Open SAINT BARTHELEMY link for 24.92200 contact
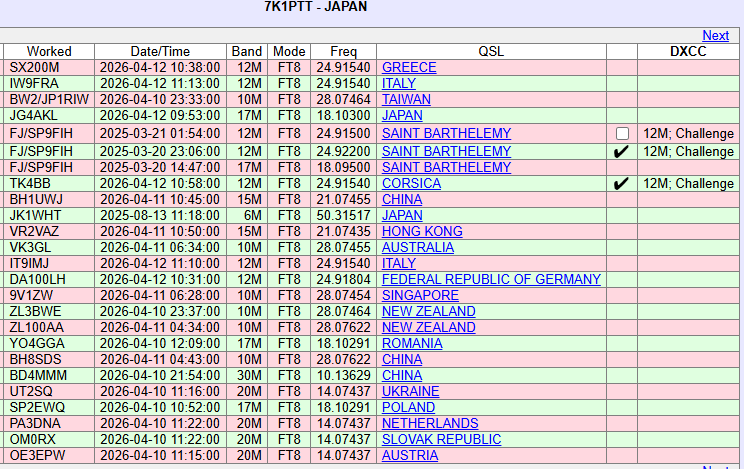The width and height of the screenshot is (744, 469). 446,151
